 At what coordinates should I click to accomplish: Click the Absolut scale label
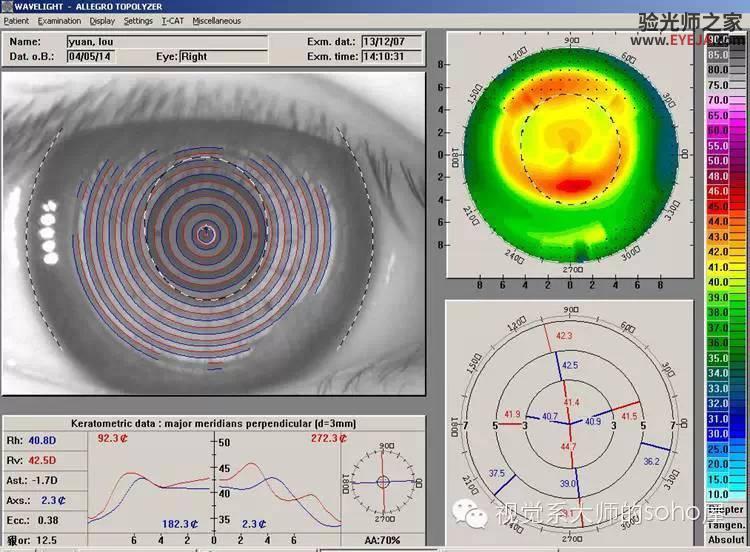(726, 540)
